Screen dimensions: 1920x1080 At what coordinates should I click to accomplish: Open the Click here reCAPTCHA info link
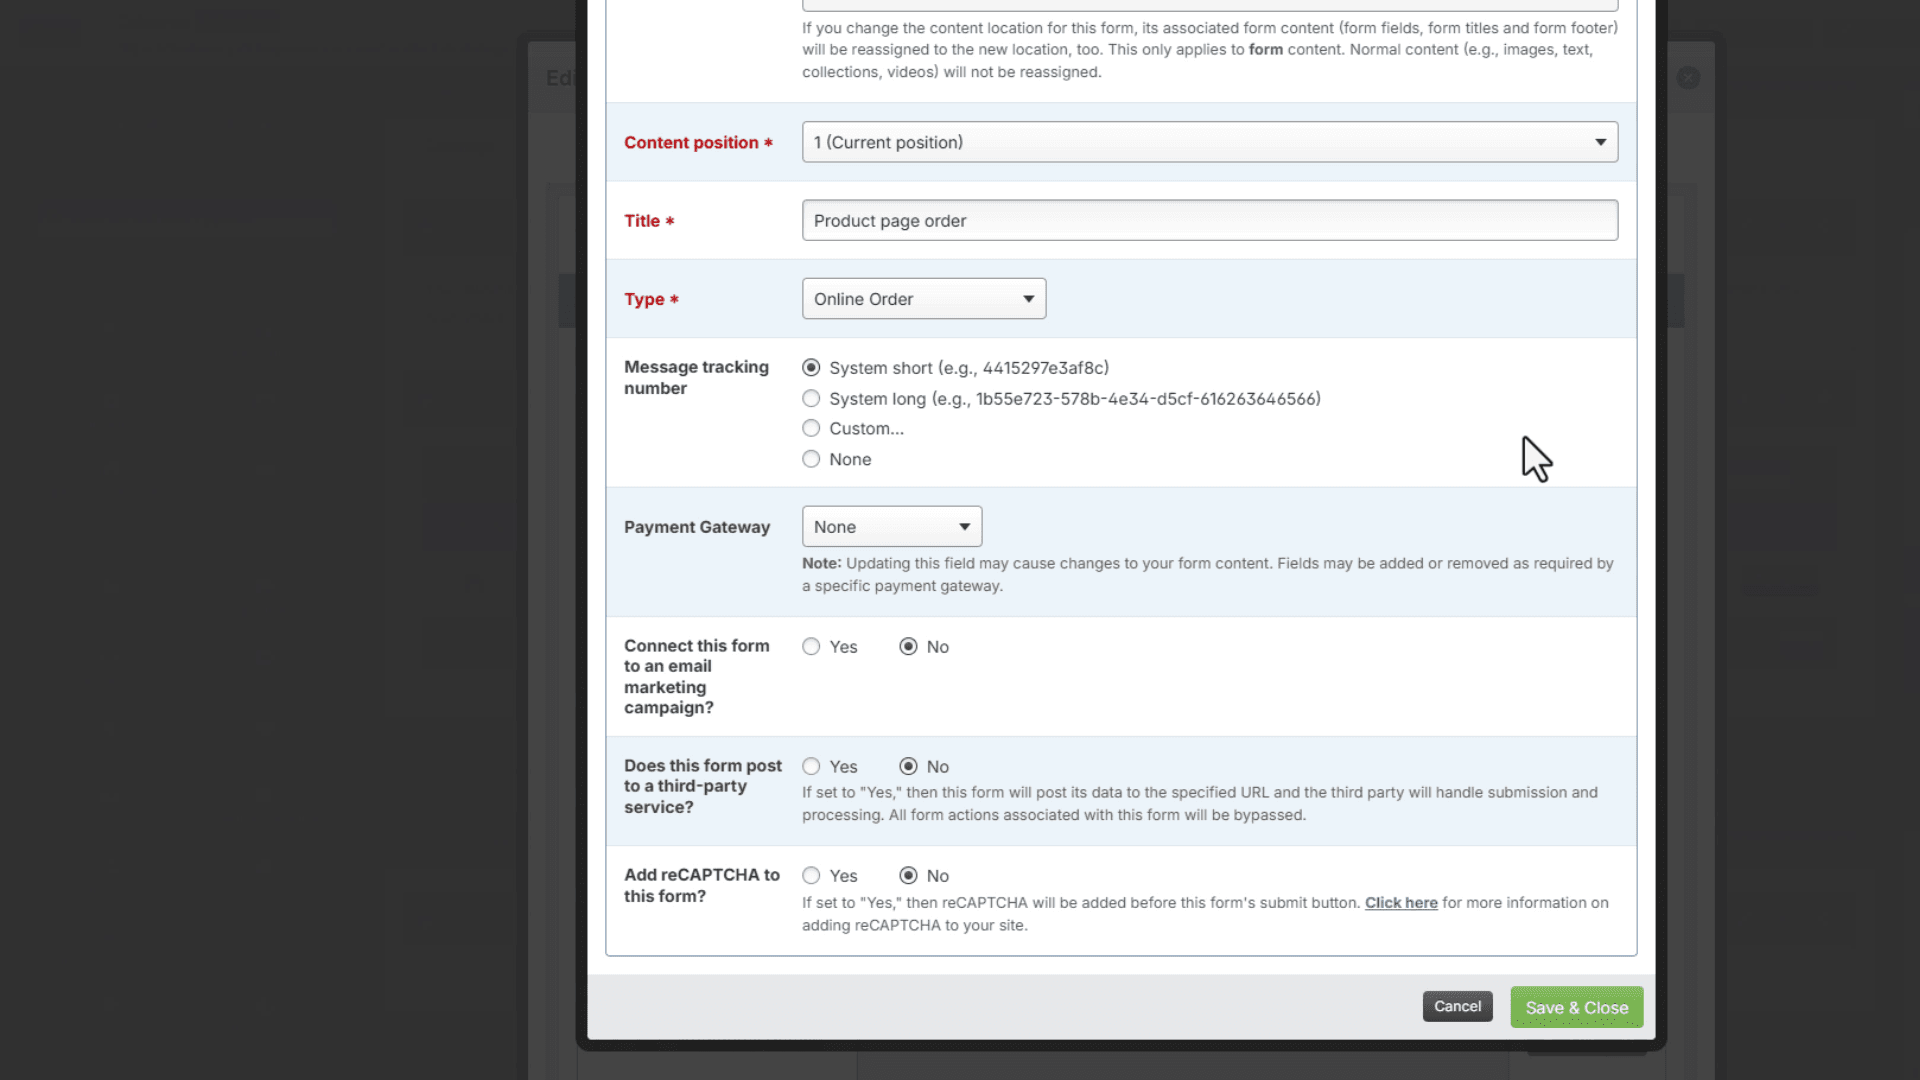pyautogui.click(x=1400, y=902)
